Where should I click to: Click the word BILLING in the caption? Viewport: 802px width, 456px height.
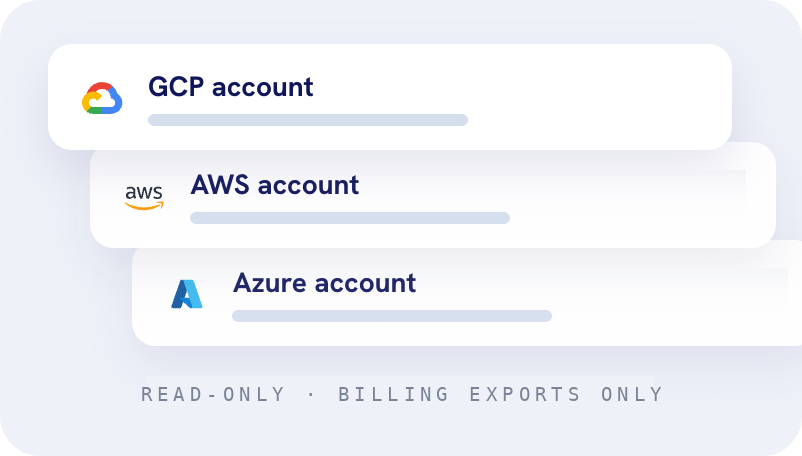pyautogui.click(x=393, y=394)
